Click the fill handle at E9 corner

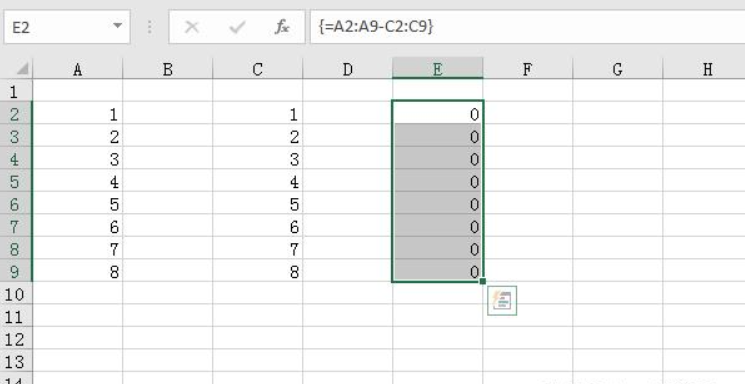coord(483,281)
